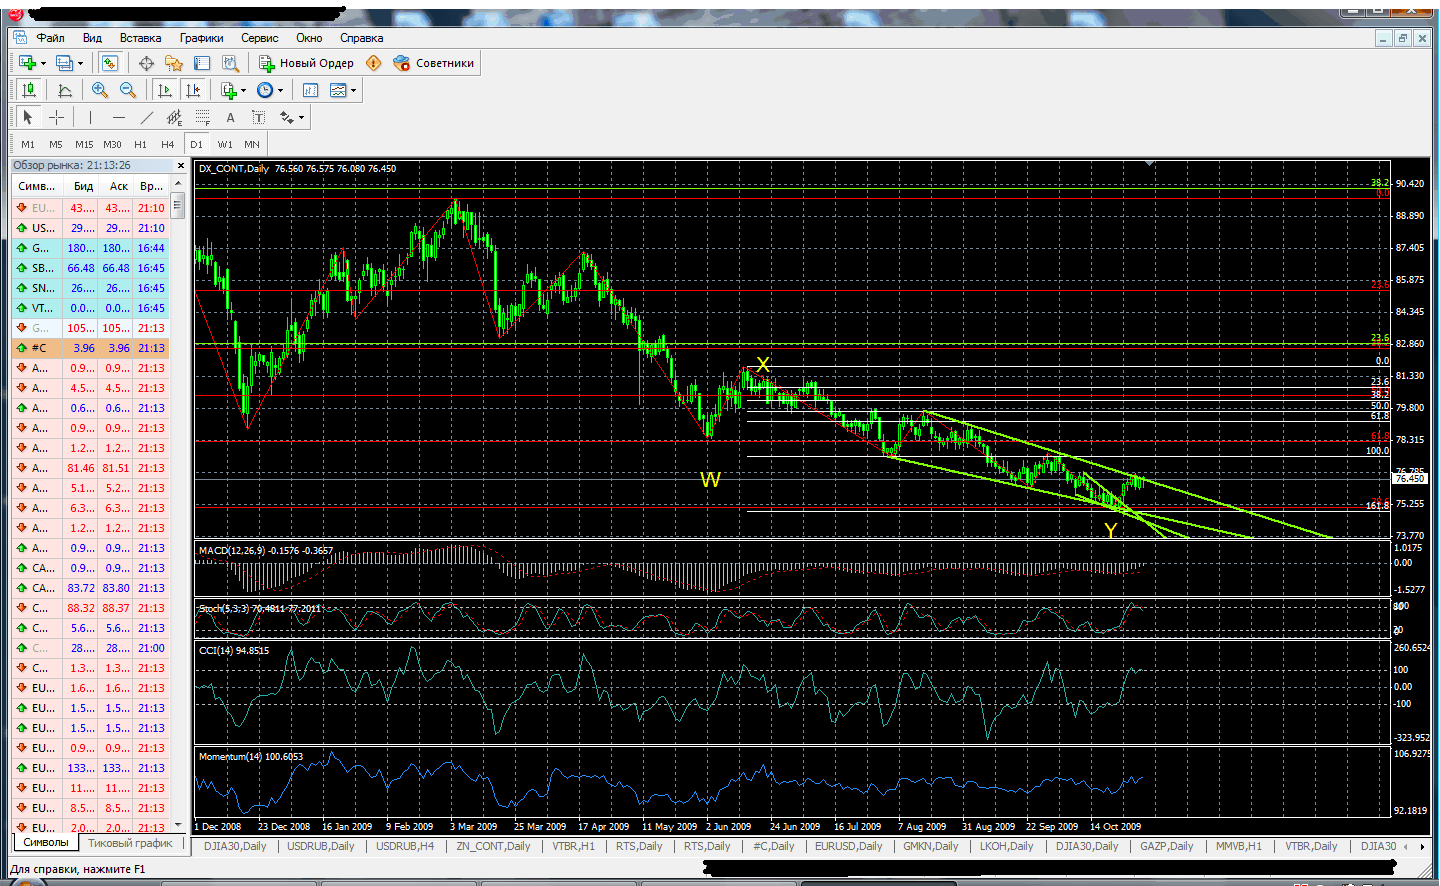The image size is (1440, 886).
Task: Open the Графики menu
Action: (x=201, y=38)
